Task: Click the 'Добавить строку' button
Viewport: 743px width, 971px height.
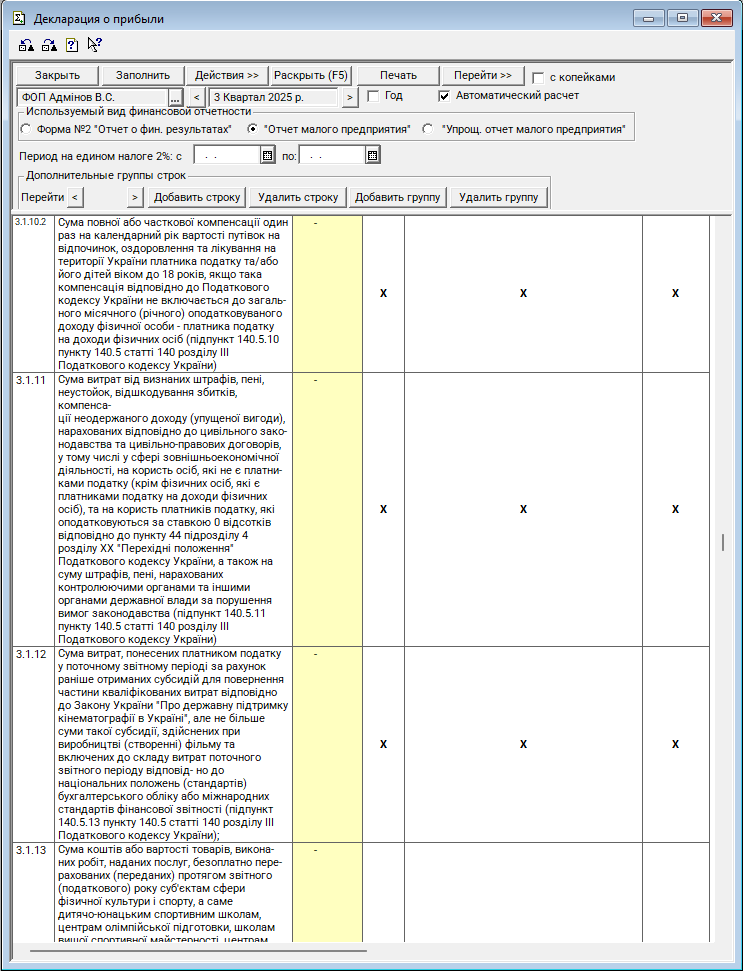Action: [197, 197]
